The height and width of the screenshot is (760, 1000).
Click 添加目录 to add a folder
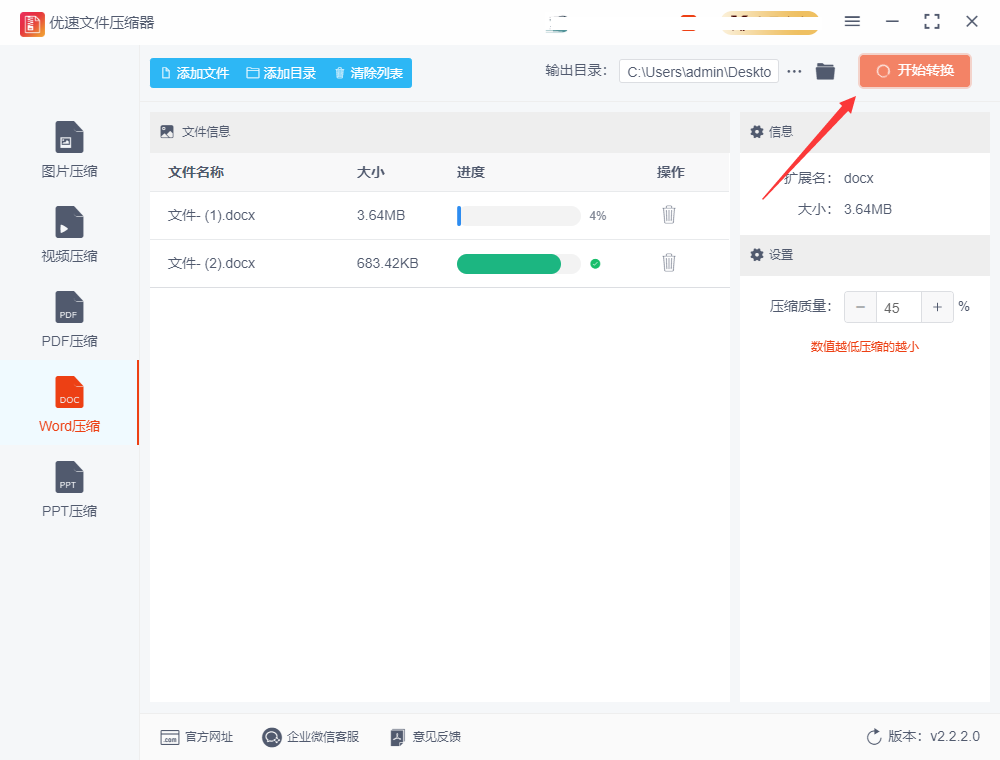281,73
